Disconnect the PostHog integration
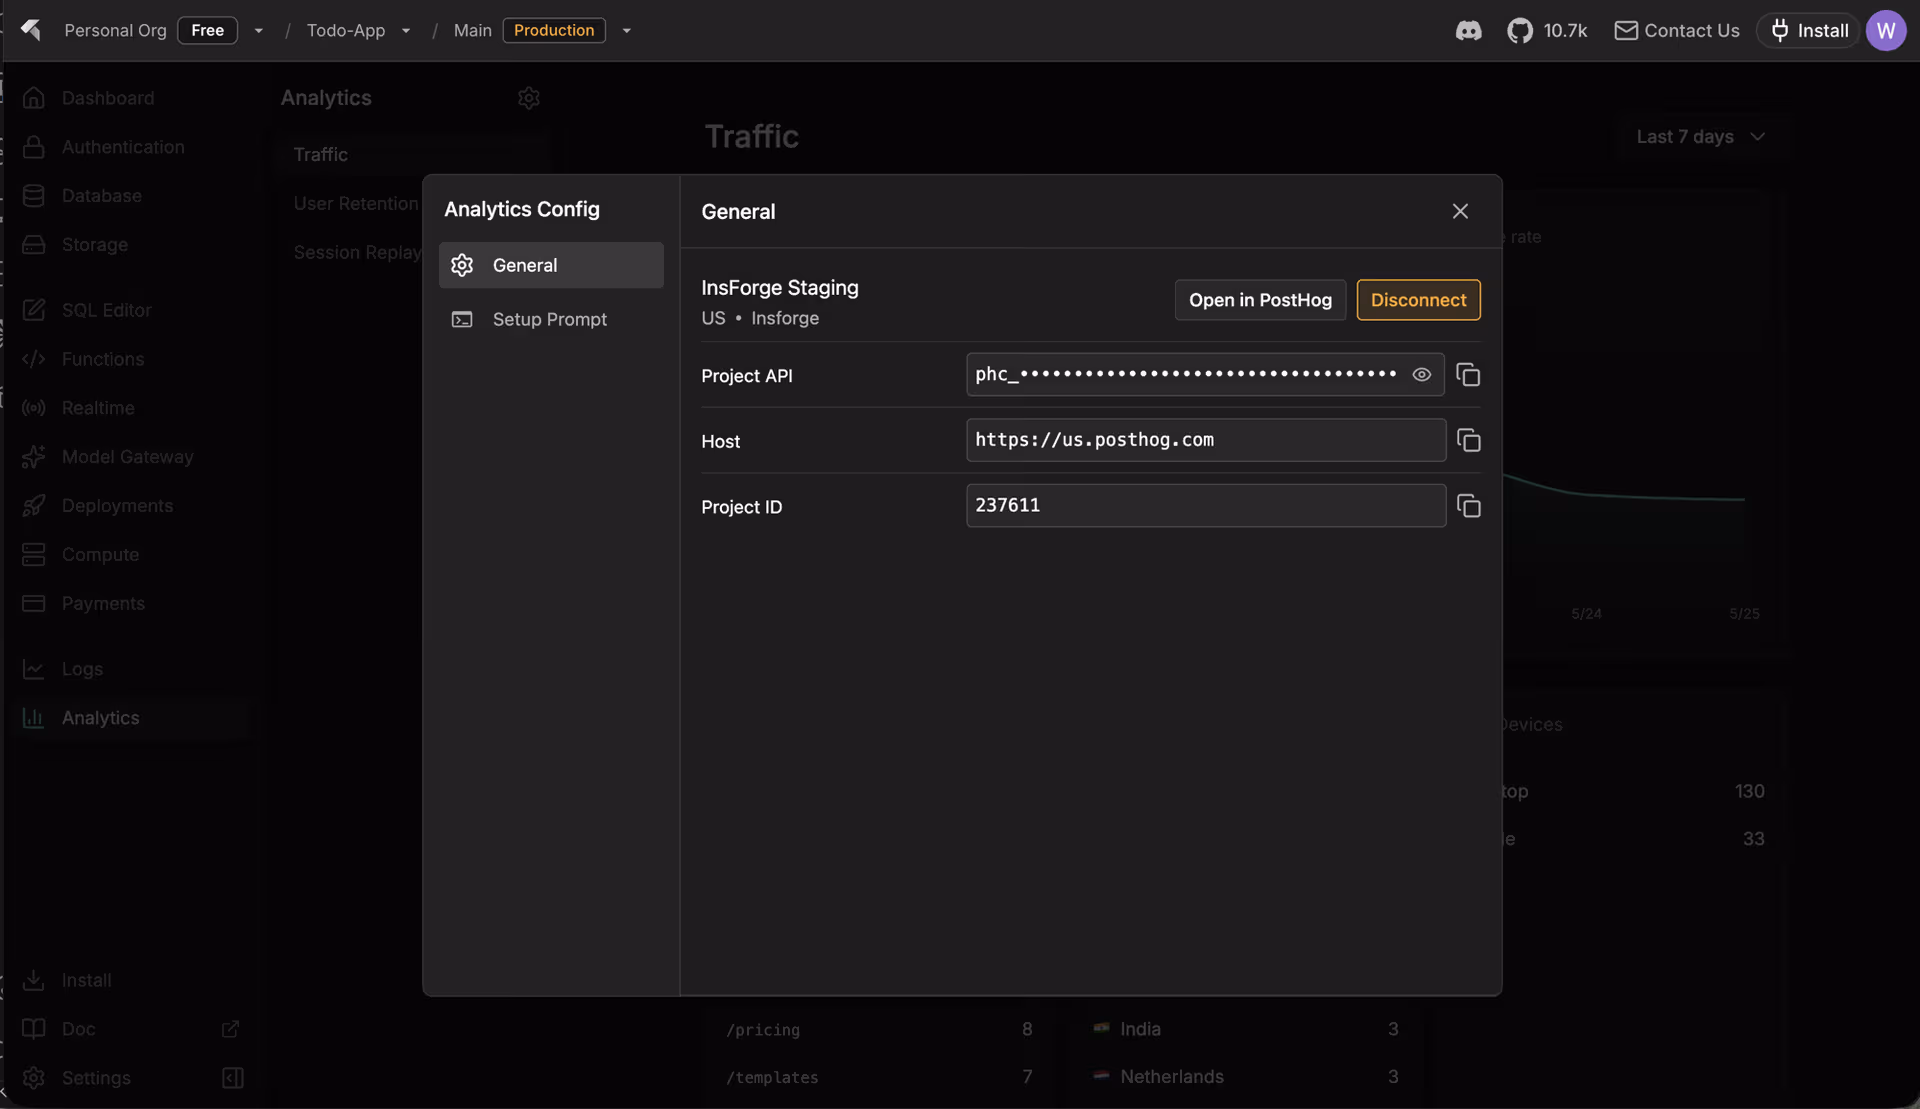This screenshot has height=1109, width=1920. tap(1418, 300)
